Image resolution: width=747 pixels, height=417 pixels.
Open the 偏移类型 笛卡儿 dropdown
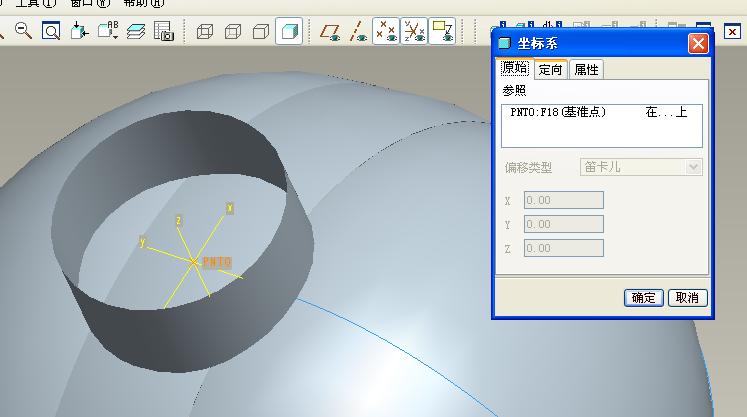click(x=641, y=167)
